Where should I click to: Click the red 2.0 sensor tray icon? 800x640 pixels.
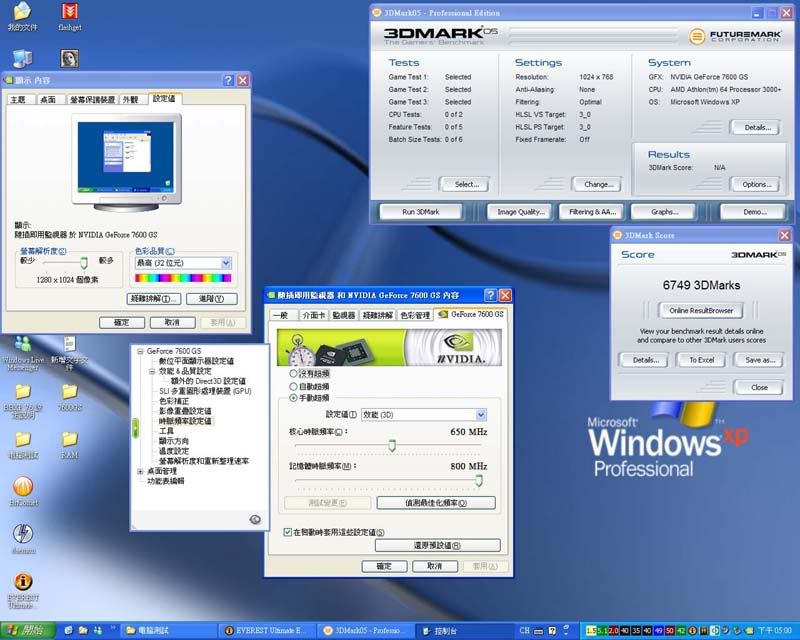pos(613,631)
